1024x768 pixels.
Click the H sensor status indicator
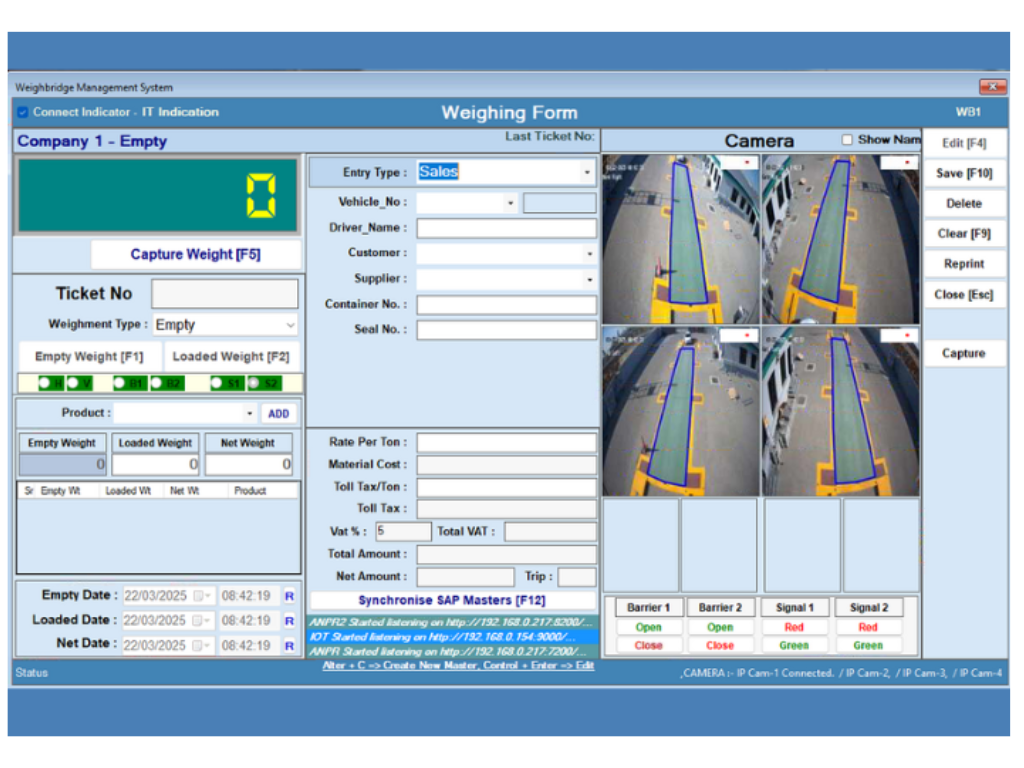[x=50, y=383]
